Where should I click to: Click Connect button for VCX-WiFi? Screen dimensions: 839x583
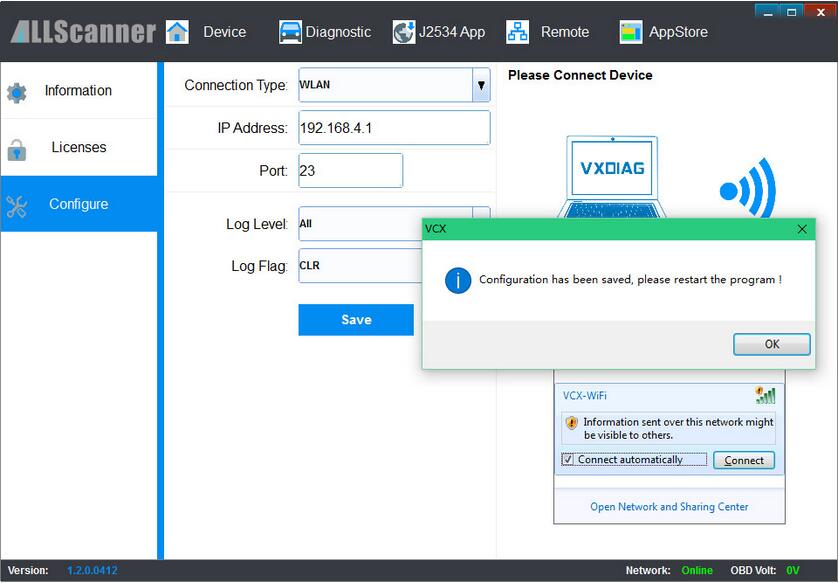coord(744,460)
